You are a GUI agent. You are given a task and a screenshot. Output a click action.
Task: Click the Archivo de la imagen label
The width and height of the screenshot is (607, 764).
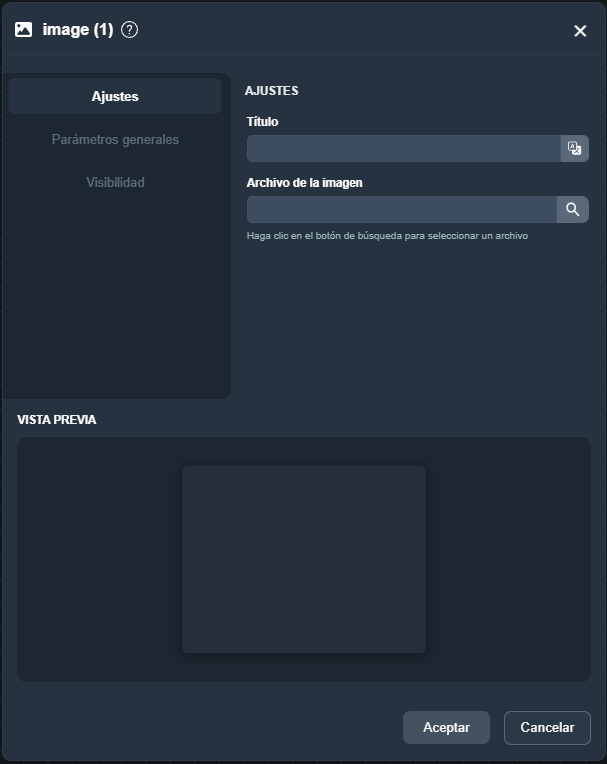pos(304,183)
